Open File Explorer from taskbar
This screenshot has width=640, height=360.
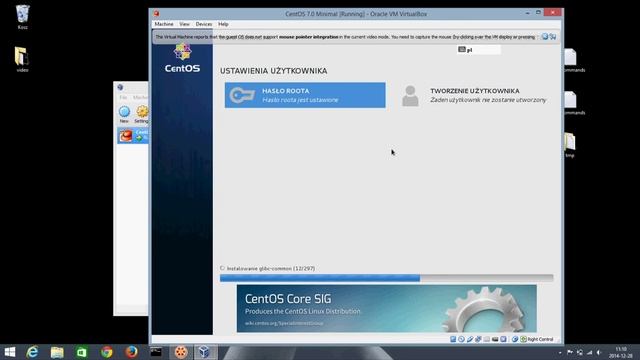pyautogui.click(x=57, y=352)
